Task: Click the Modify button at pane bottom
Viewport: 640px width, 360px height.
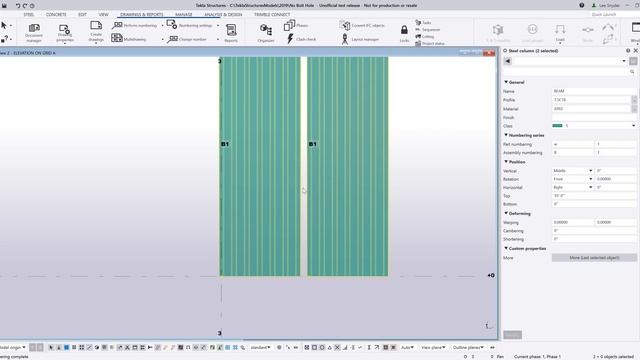Action: click(512, 335)
